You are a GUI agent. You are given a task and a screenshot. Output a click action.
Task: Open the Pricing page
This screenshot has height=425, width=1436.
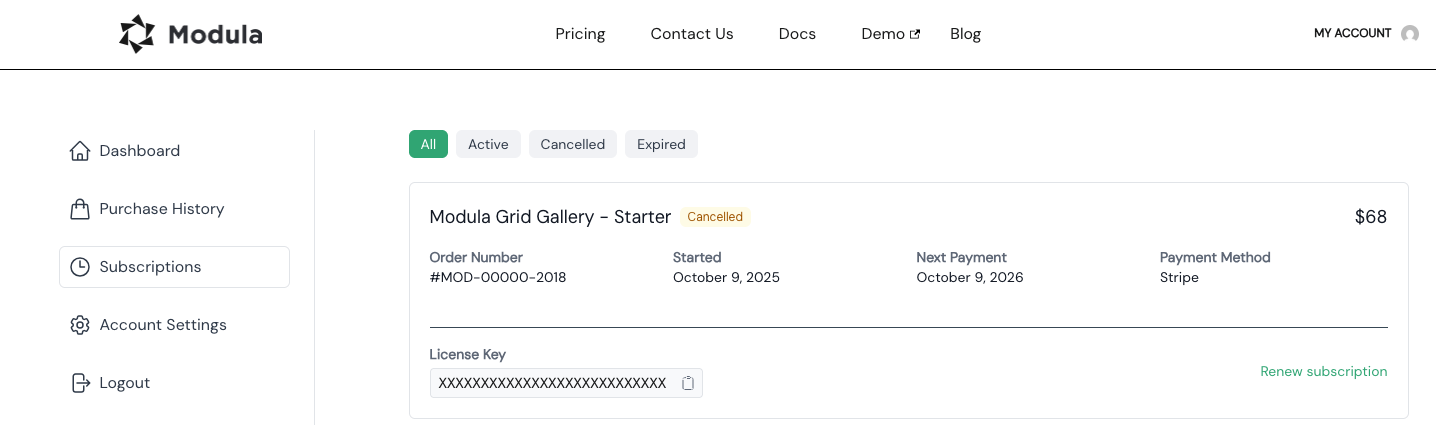(580, 34)
